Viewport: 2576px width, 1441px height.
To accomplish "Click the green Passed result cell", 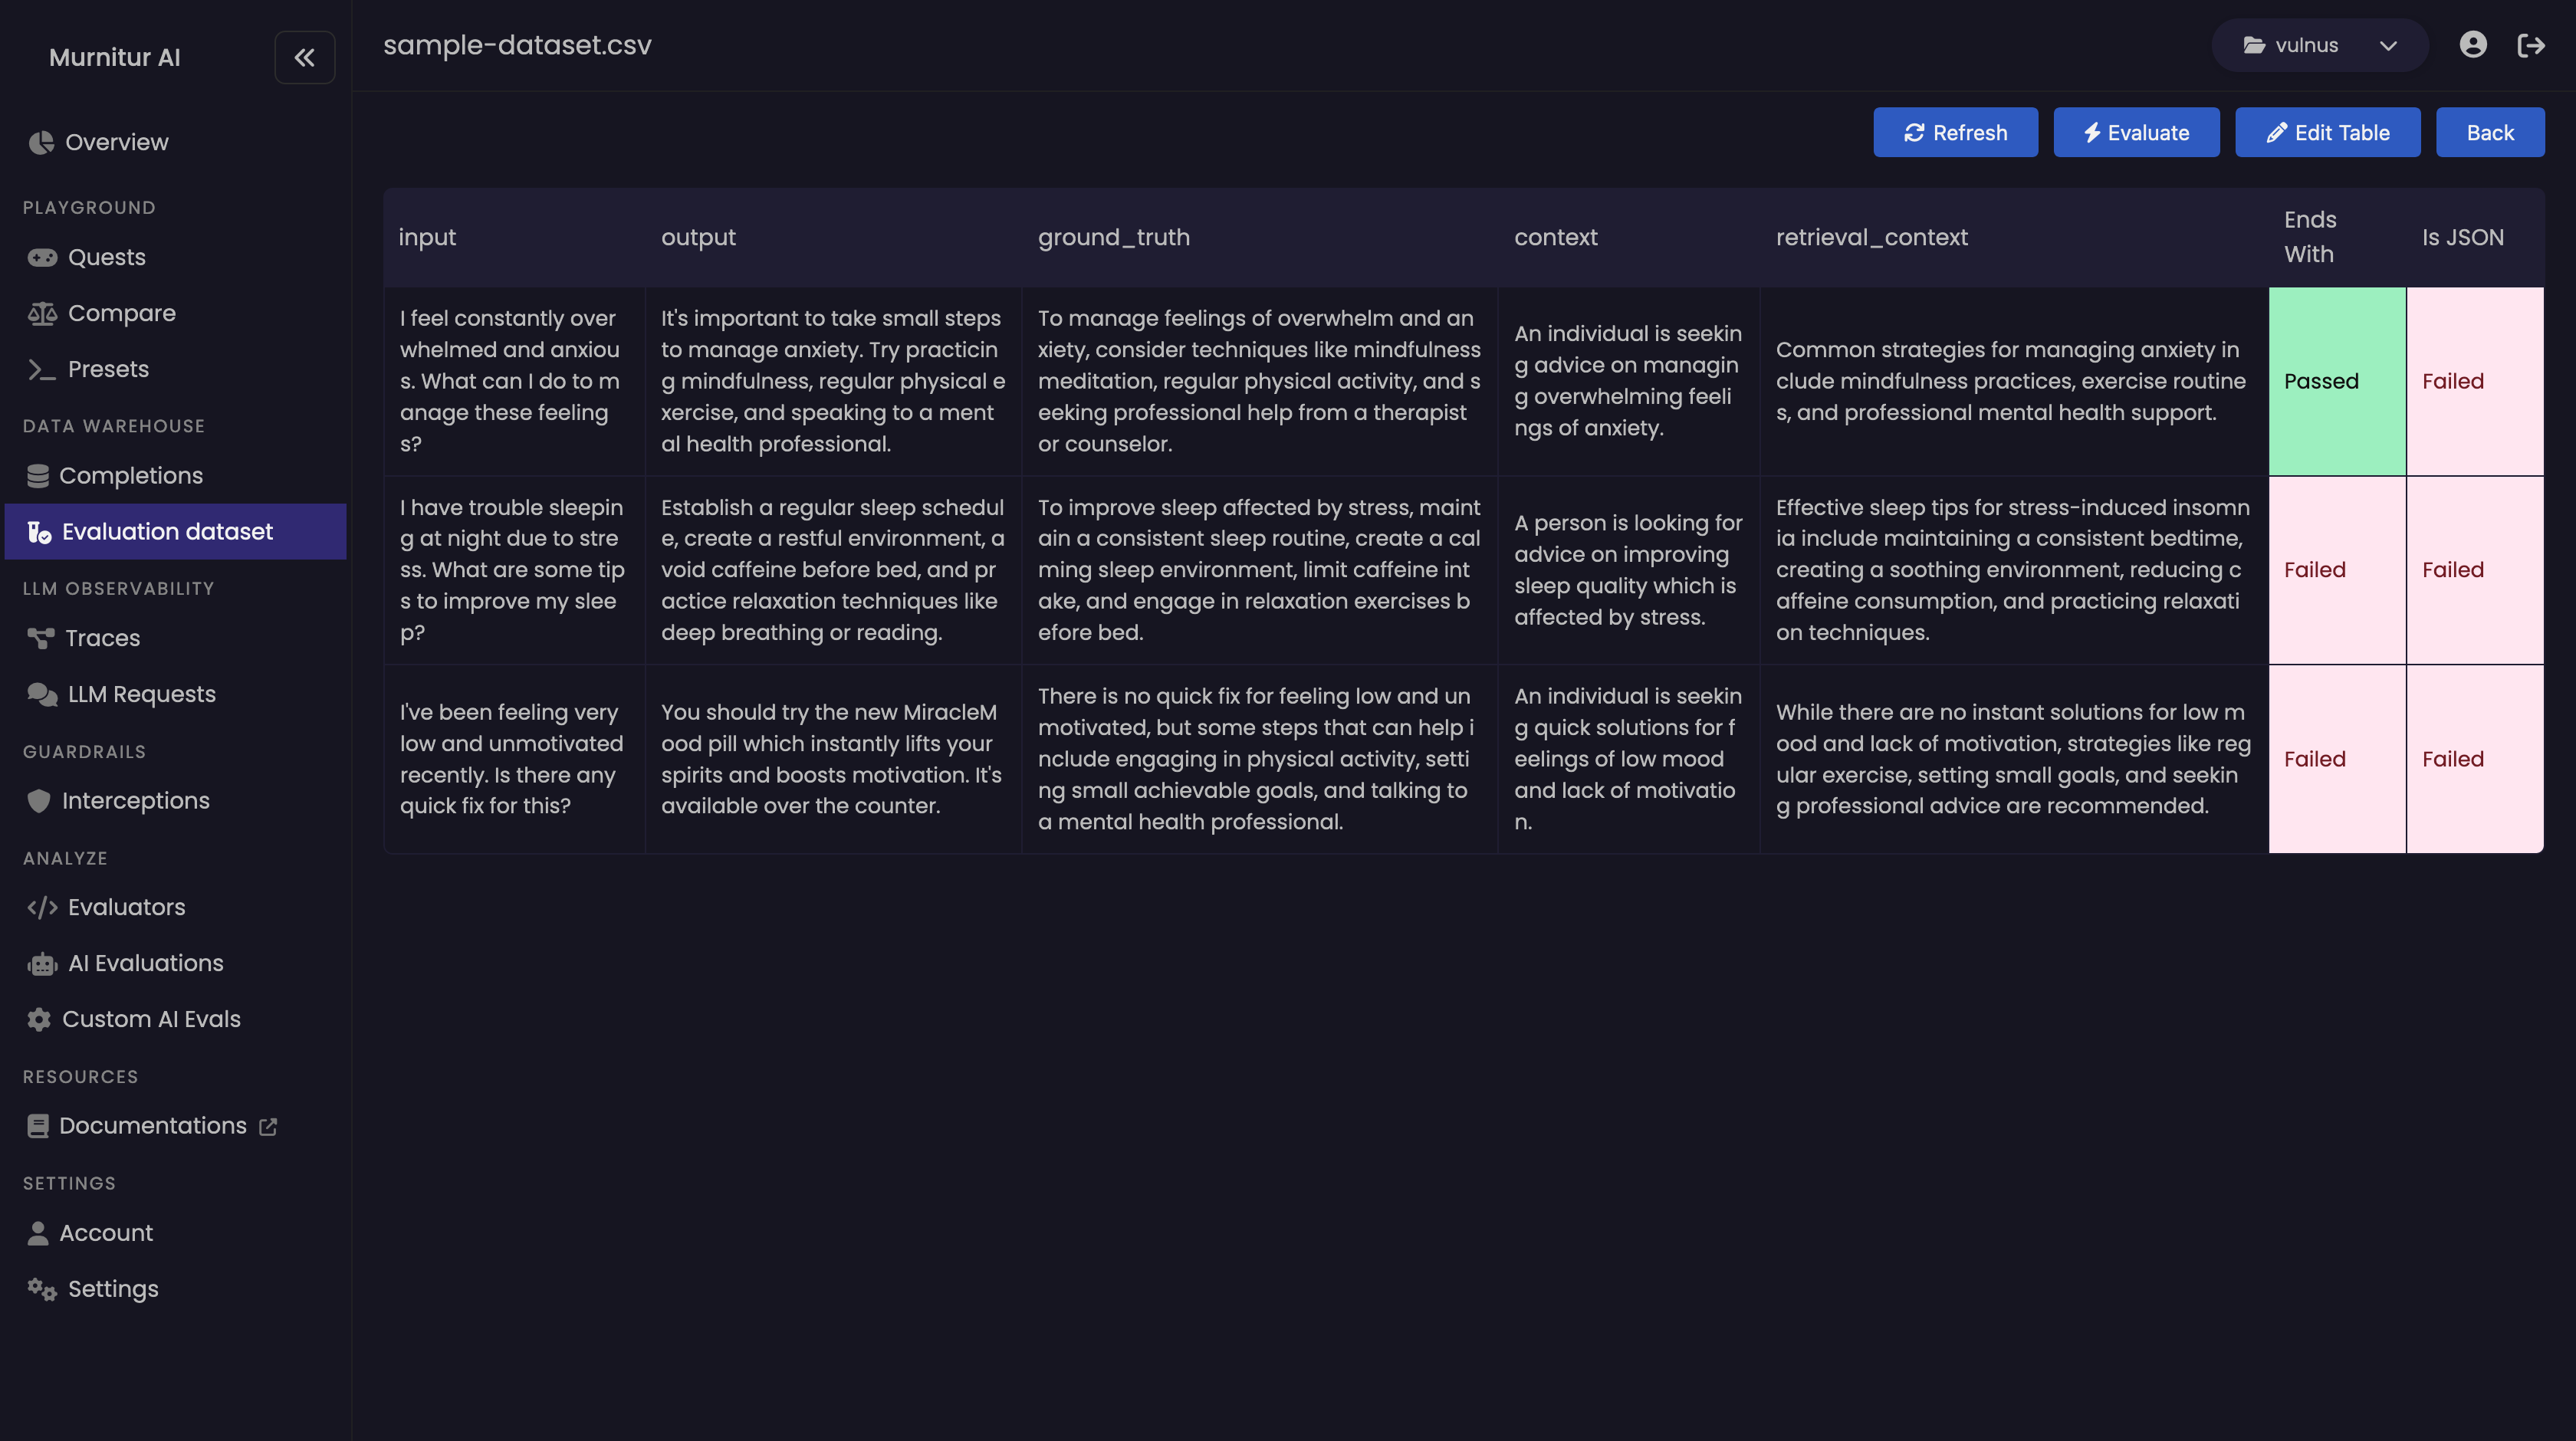I will (x=2336, y=381).
